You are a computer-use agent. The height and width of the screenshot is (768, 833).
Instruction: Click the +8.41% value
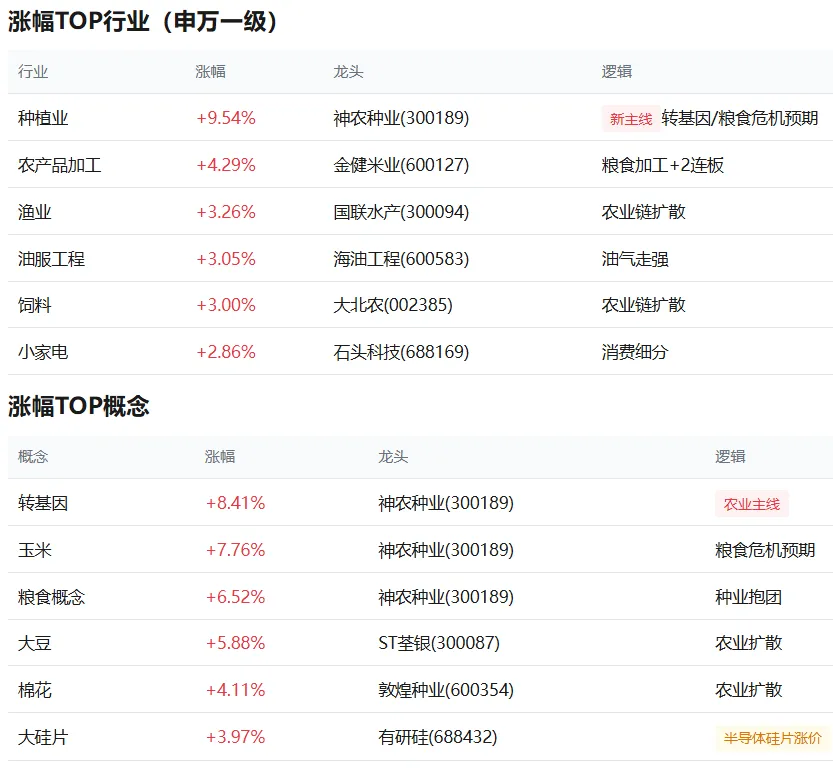point(235,503)
